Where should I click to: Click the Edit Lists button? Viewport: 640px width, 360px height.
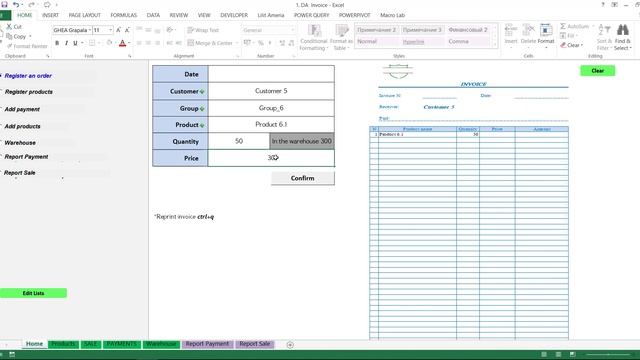pos(33,293)
